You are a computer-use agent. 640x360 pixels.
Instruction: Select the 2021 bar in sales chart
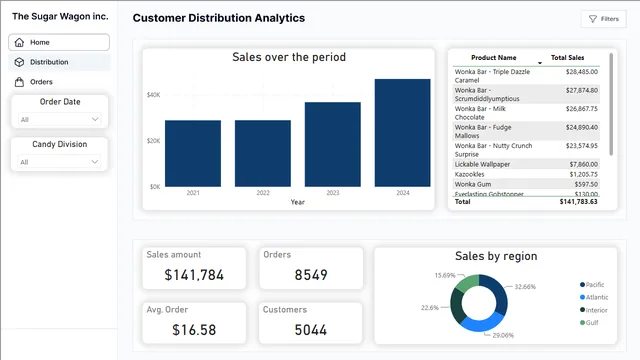193,153
